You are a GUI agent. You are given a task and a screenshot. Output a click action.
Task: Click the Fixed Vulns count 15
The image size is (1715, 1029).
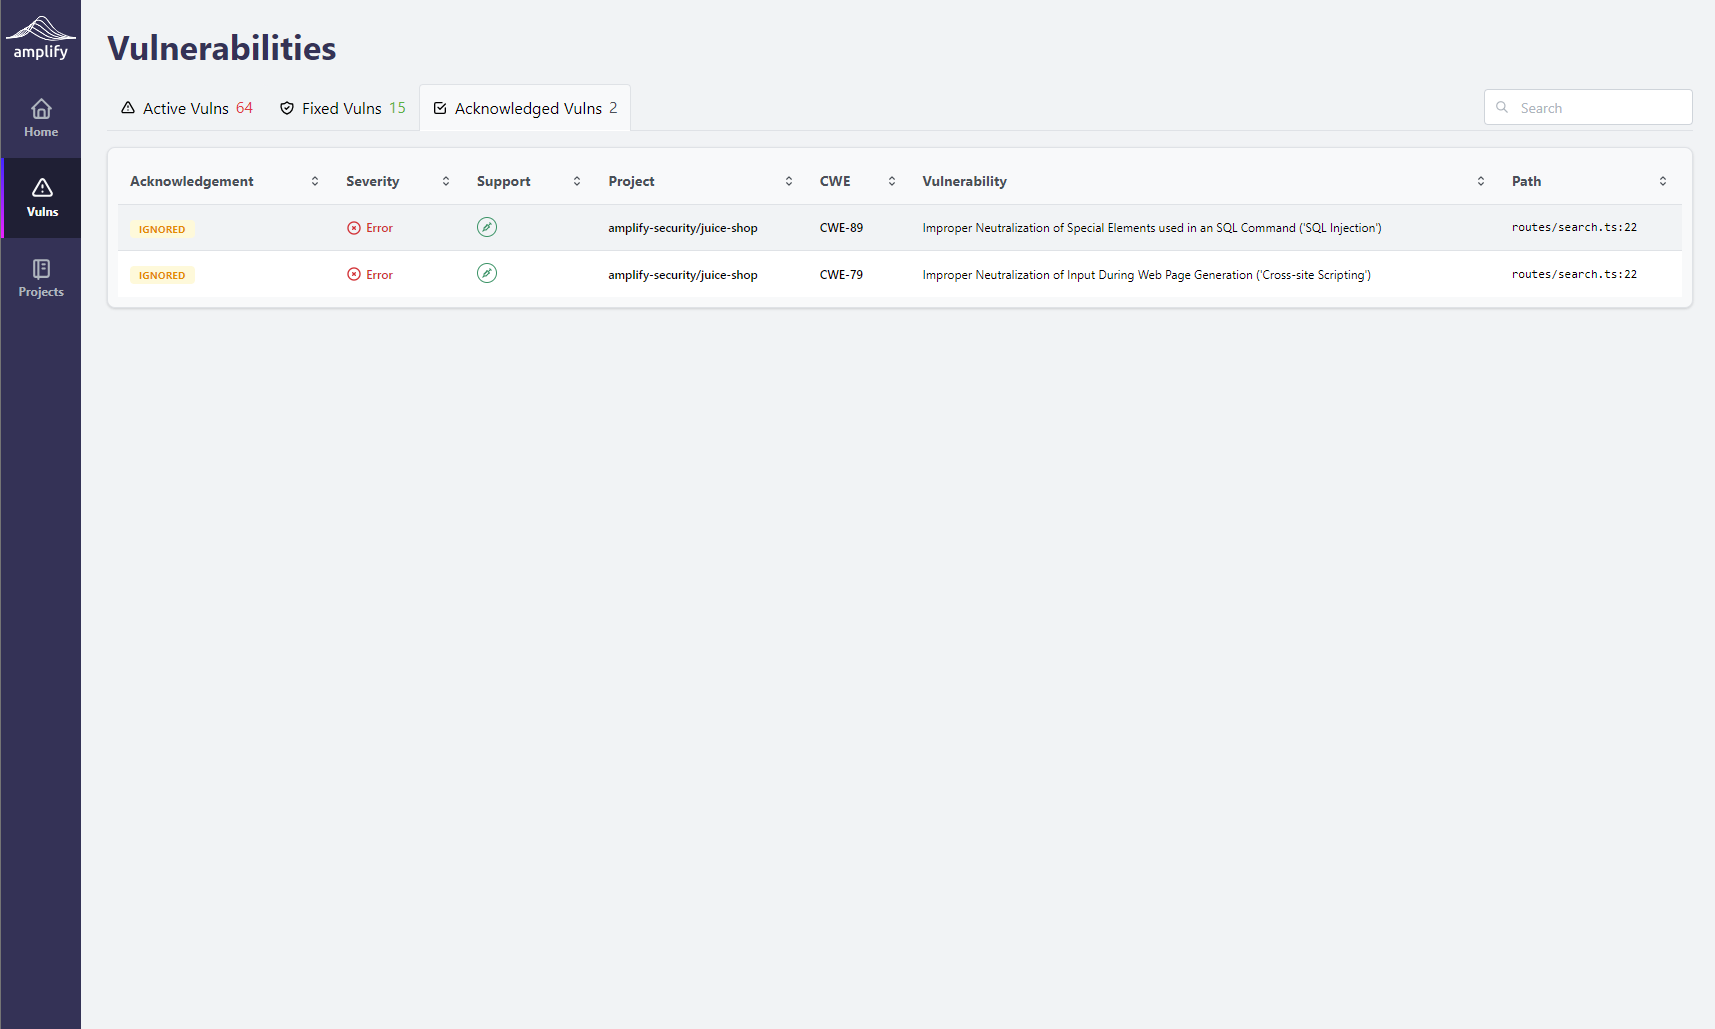397,108
